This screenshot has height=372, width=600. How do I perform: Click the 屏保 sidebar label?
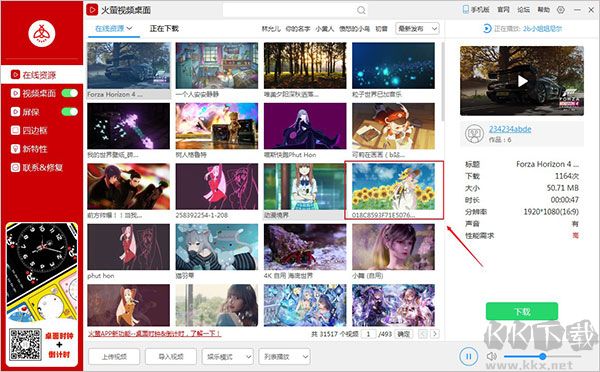point(31,112)
